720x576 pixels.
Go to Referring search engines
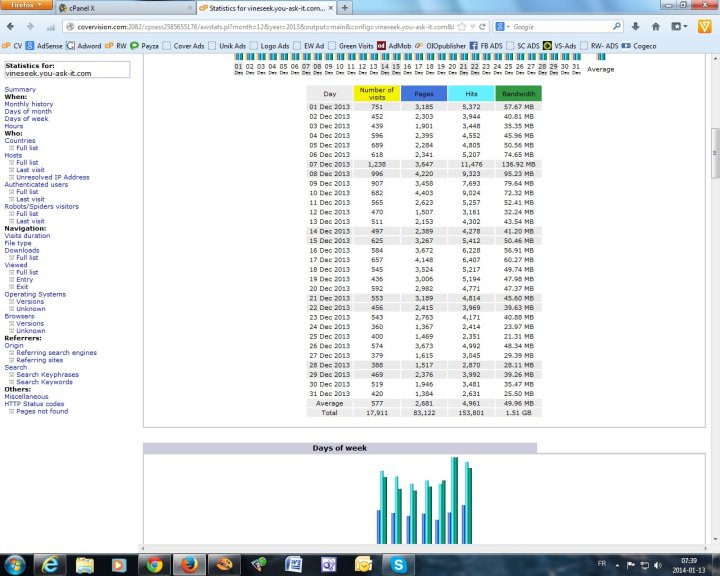[56, 352]
